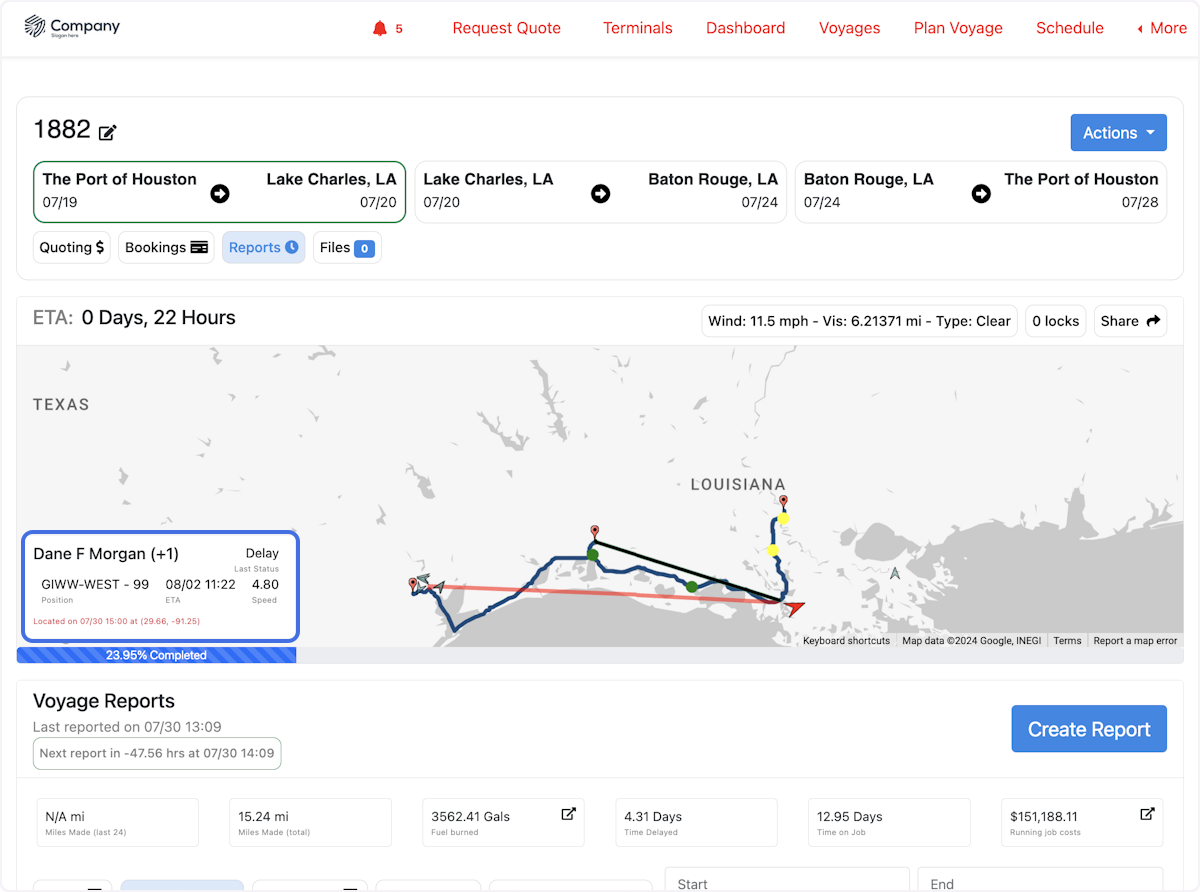Image resolution: width=1200 pixels, height=892 pixels.
Task: Click the Share button
Action: click(1130, 321)
